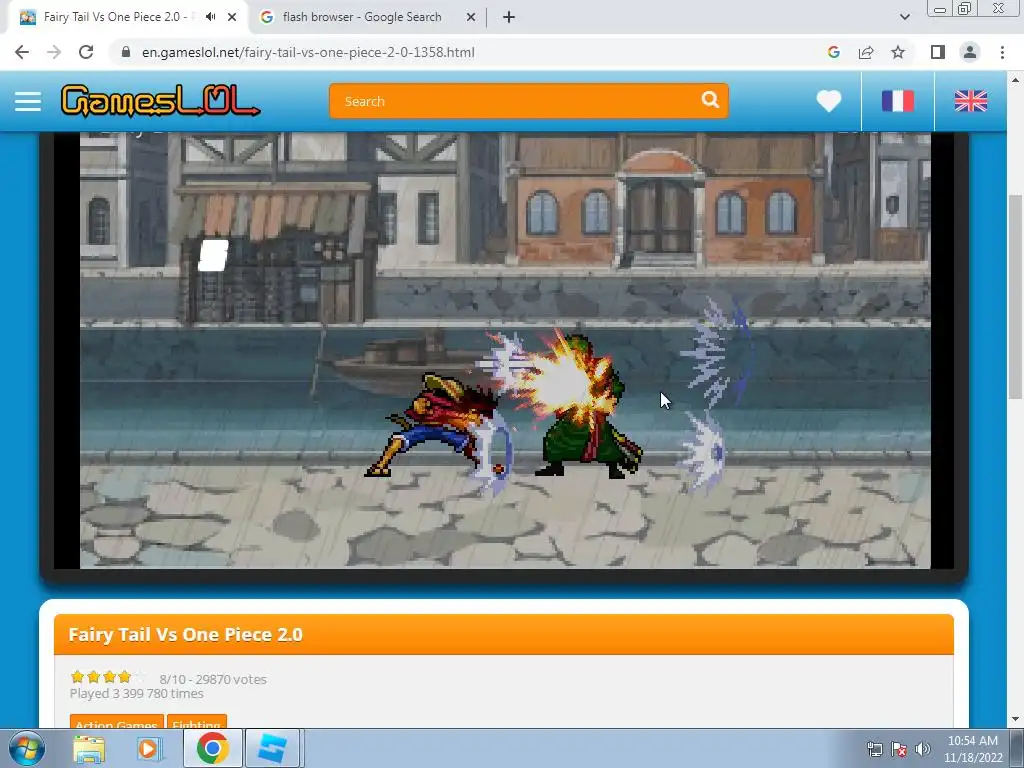
Task: Close the Fairy Tail Vs One Piece tab
Action: (x=232, y=17)
